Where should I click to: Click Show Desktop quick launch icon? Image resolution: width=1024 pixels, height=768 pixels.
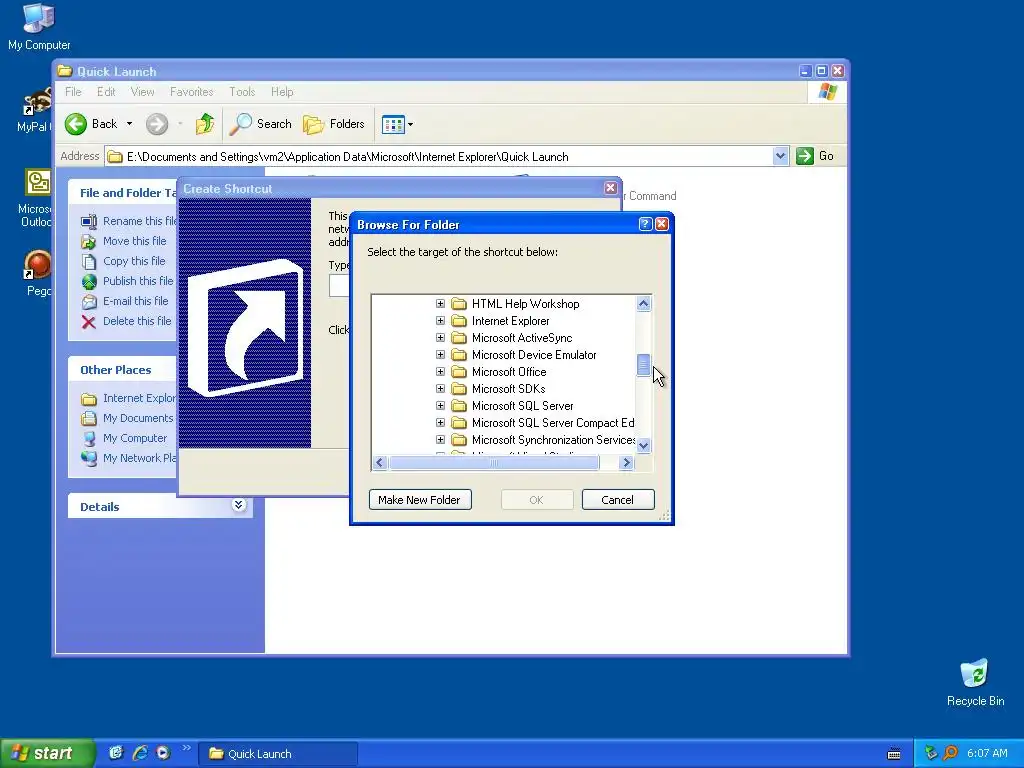pos(116,753)
